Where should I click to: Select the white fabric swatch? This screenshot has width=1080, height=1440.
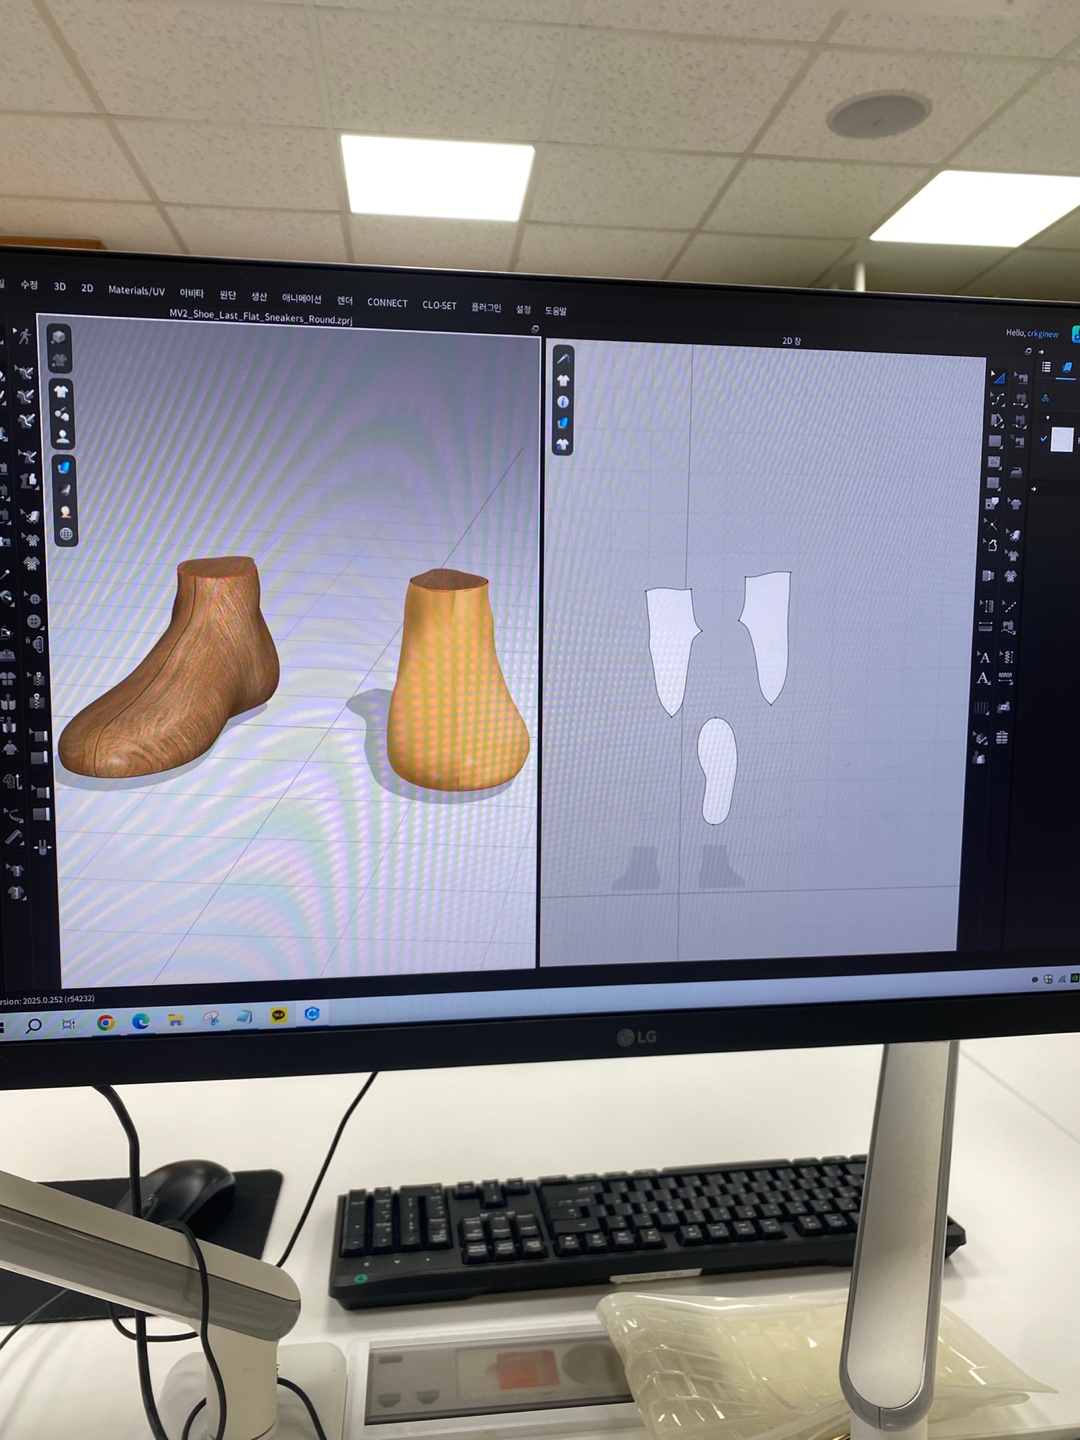tap(1061, 439)
